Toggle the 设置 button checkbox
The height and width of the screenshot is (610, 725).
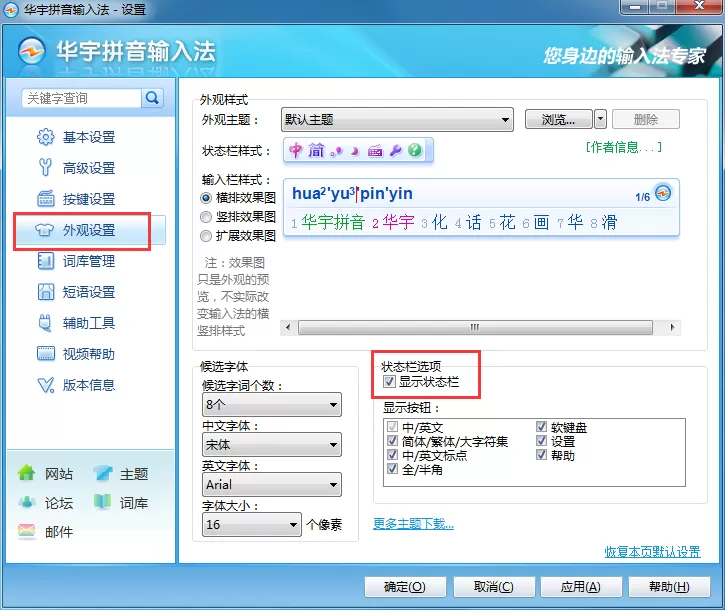[541, 441]
